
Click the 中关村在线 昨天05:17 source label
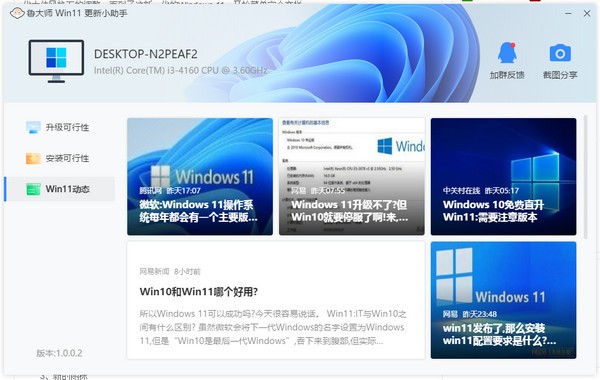(481, 191)
